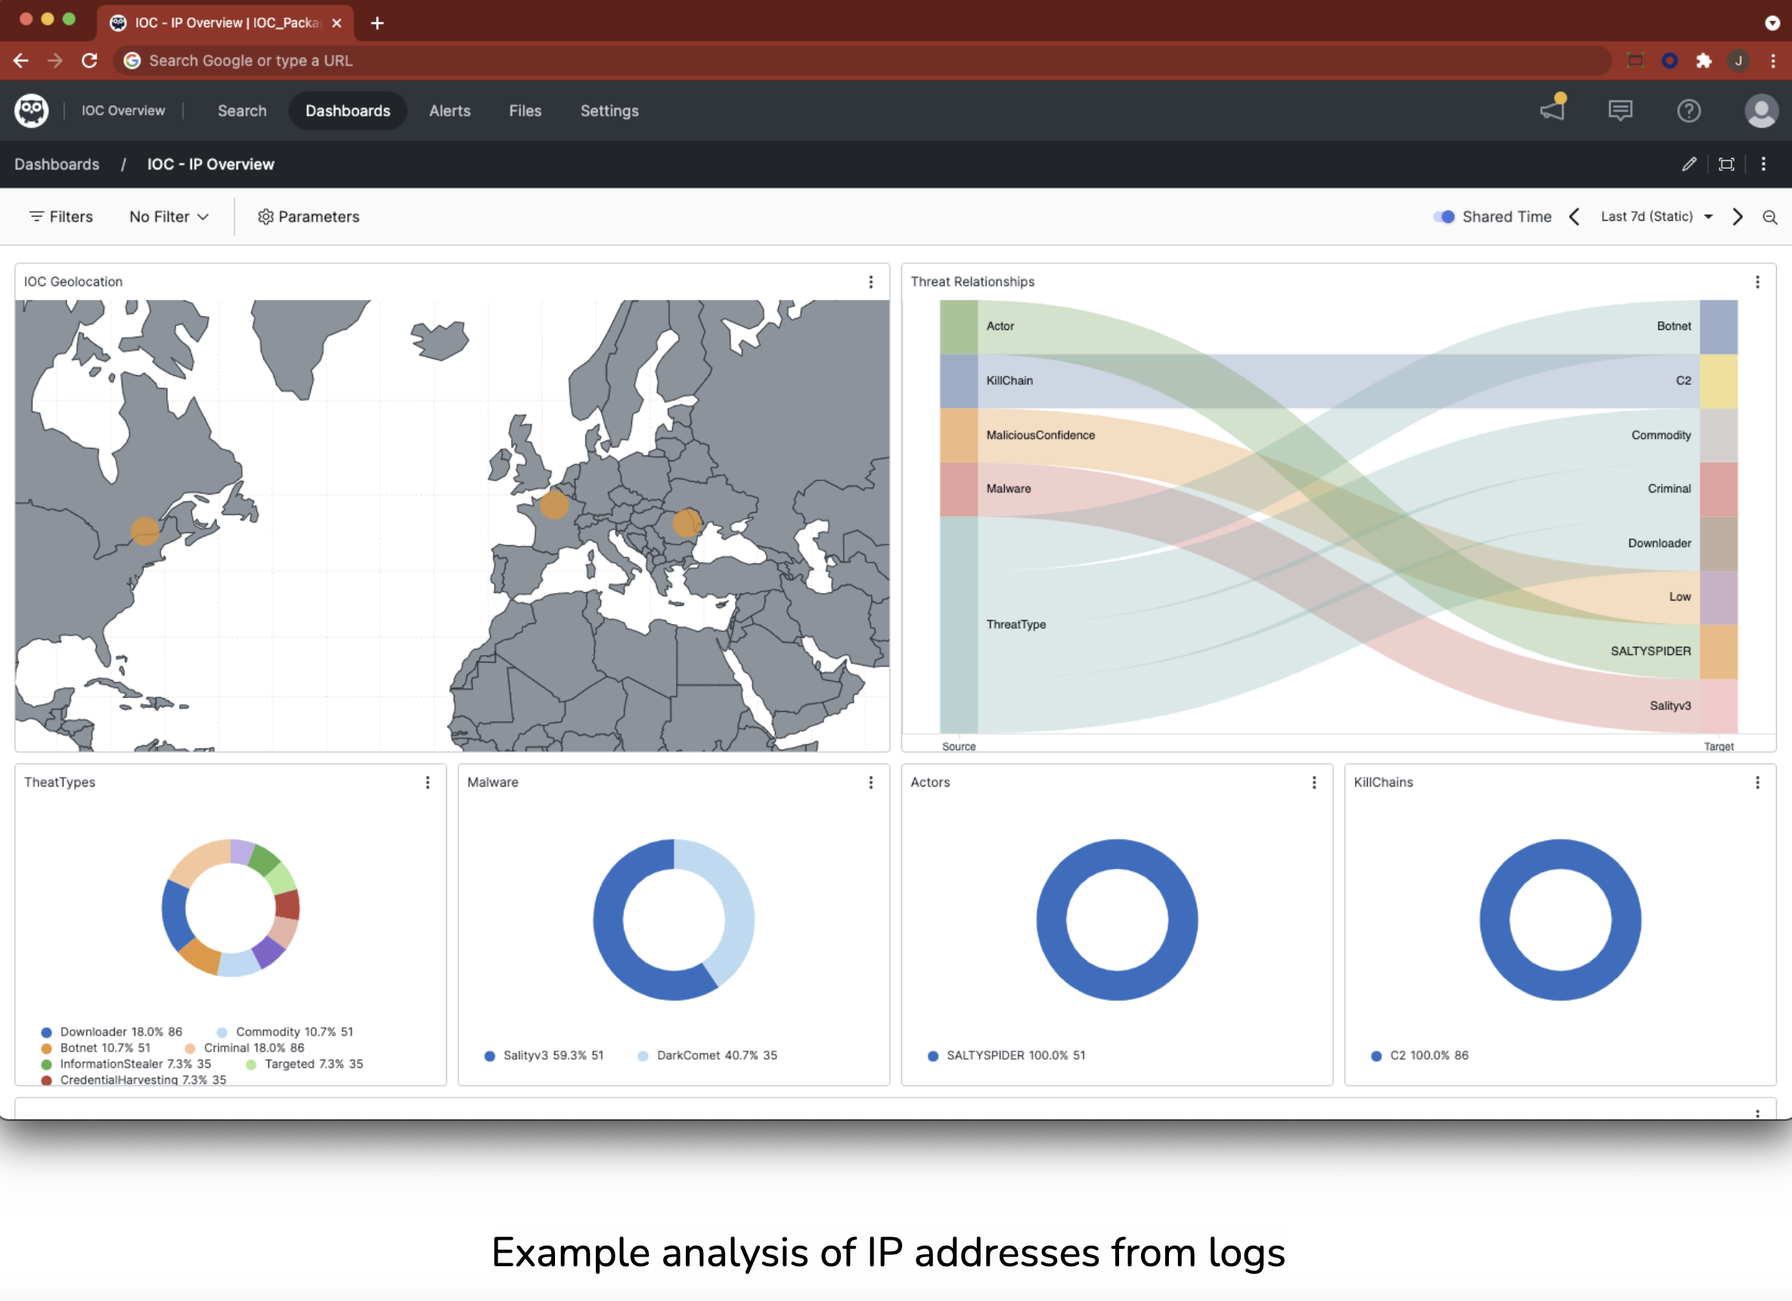
Task: Click the Parameters button
Action: tap(308, 217)
